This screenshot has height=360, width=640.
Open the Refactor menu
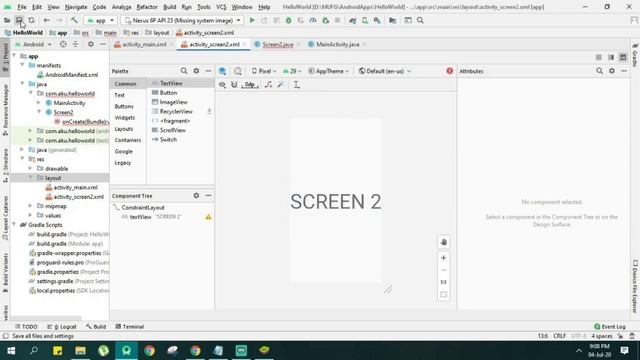tap(147, 7)
